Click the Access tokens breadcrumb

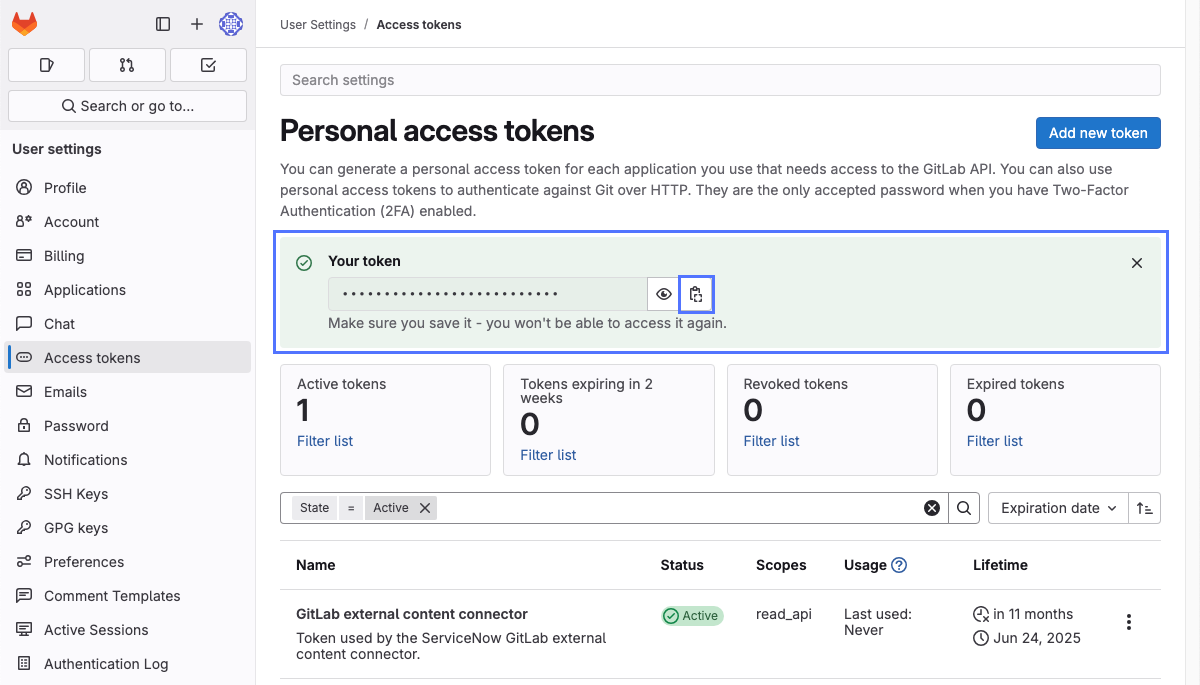tap(419, 25)
